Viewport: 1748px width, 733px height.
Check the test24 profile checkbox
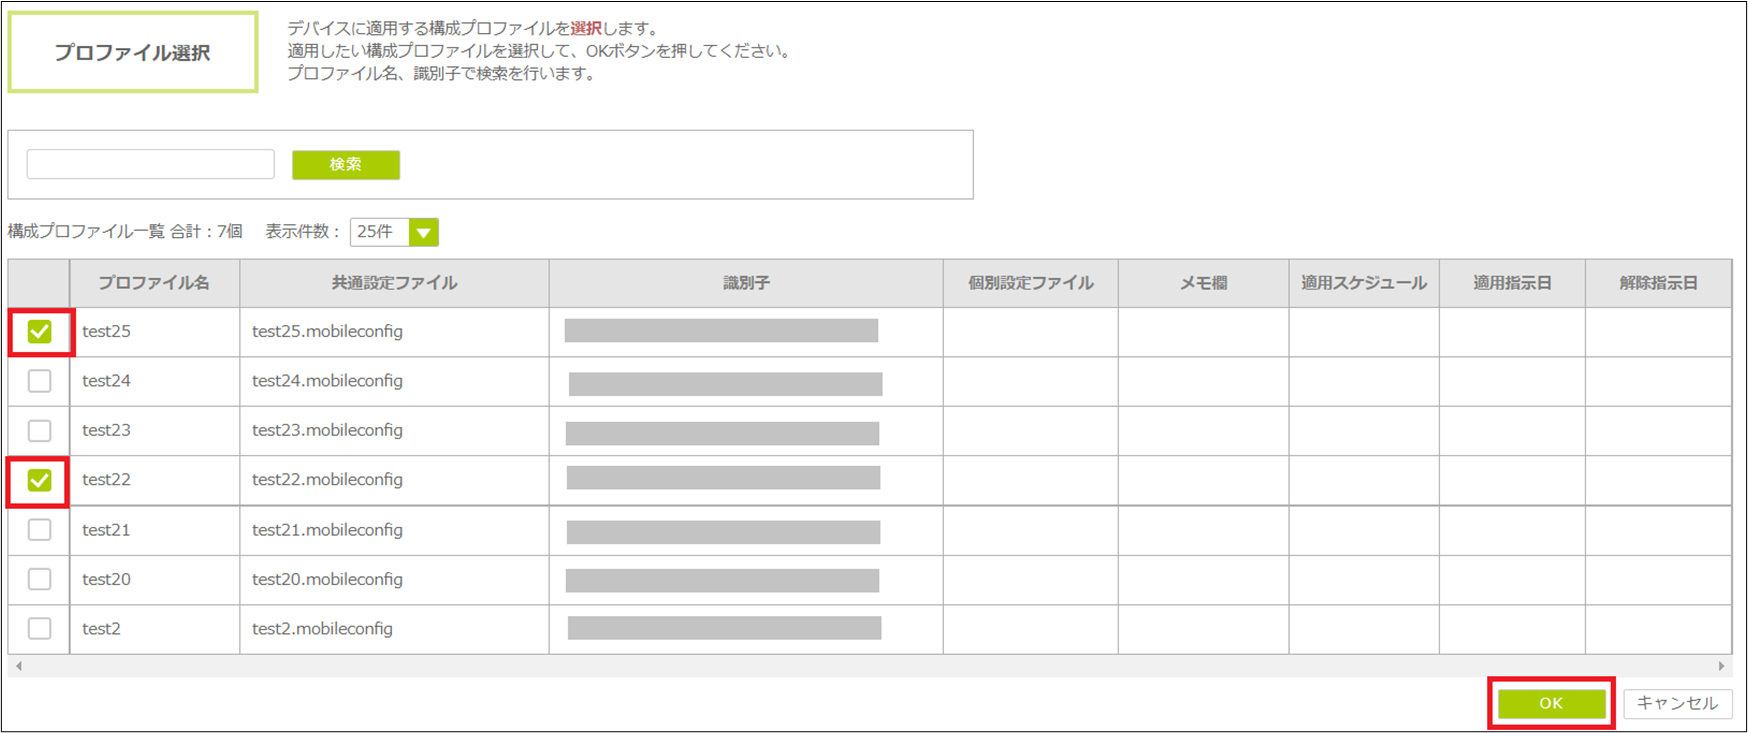(x=39, y=381)
